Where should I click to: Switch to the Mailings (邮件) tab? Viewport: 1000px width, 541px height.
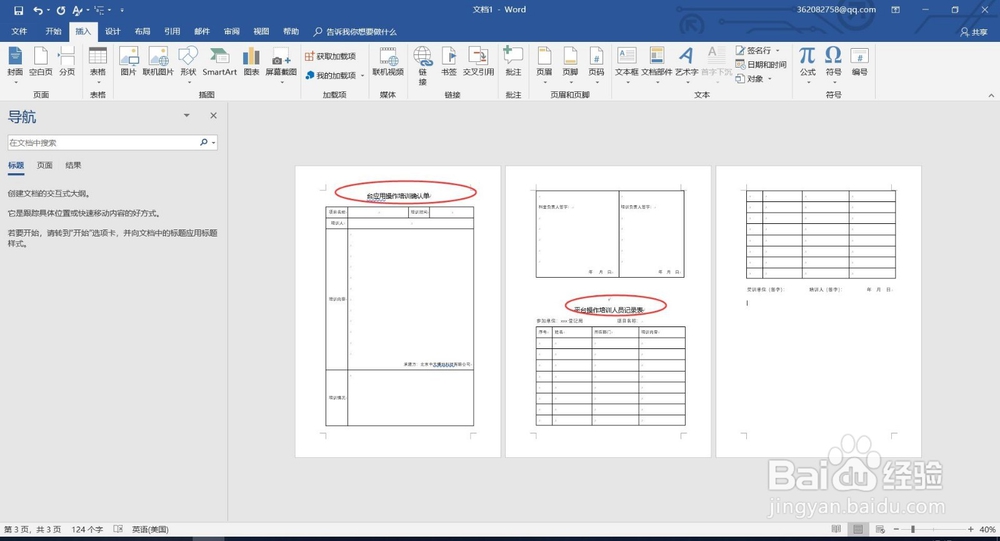tap(202, 31)
